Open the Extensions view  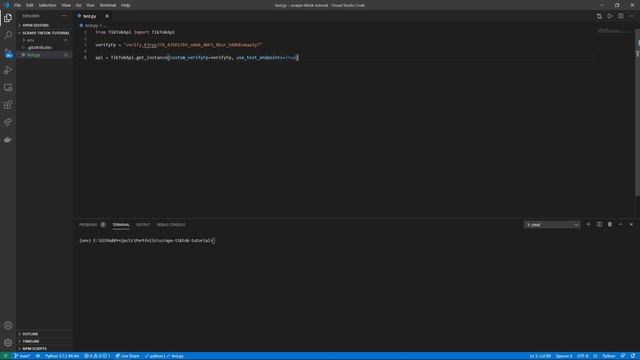pyautogui.click(x=8, y=105)
